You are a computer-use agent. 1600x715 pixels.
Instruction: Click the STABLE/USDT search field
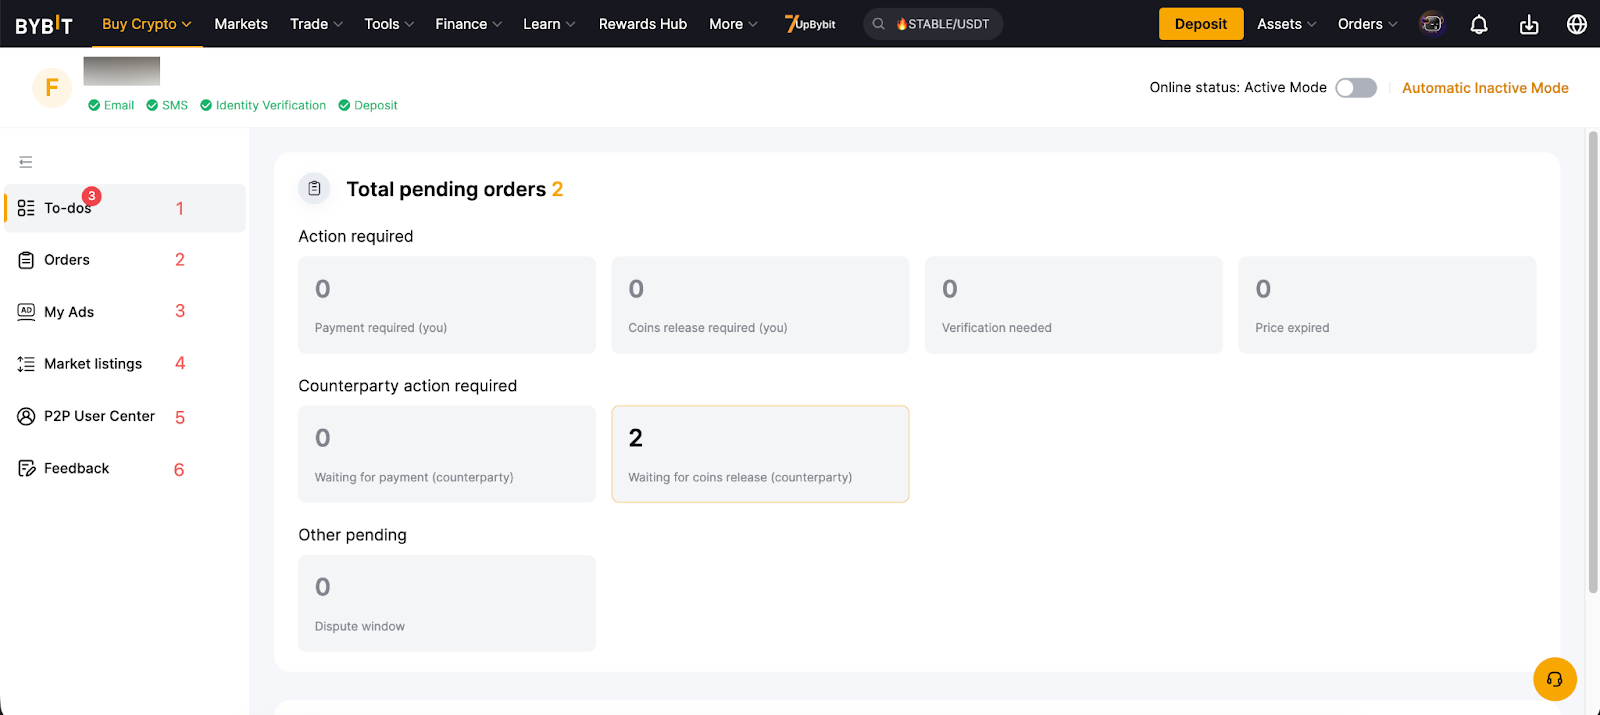click(940, 24)
